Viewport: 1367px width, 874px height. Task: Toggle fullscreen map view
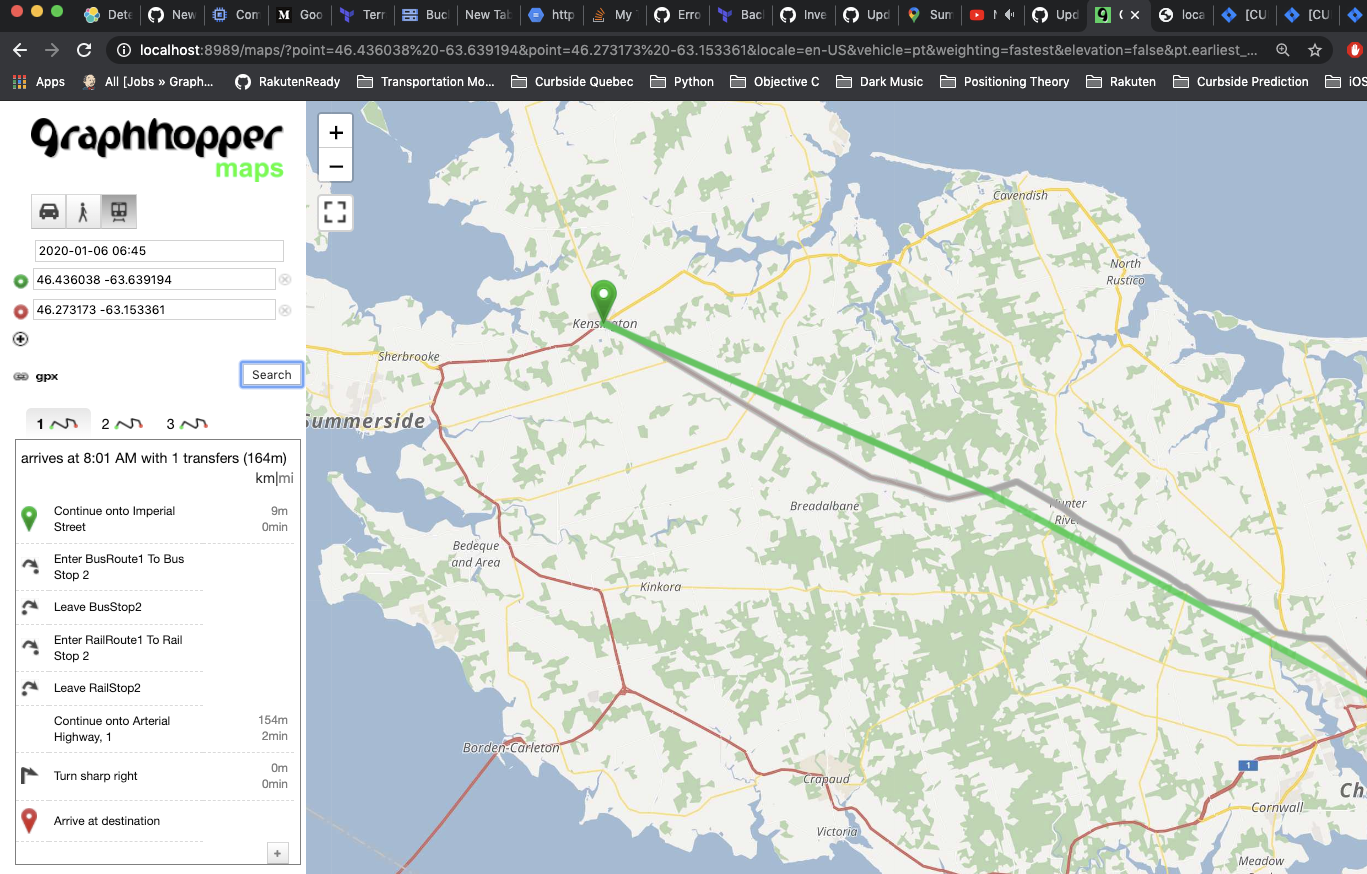pos(335,212)
